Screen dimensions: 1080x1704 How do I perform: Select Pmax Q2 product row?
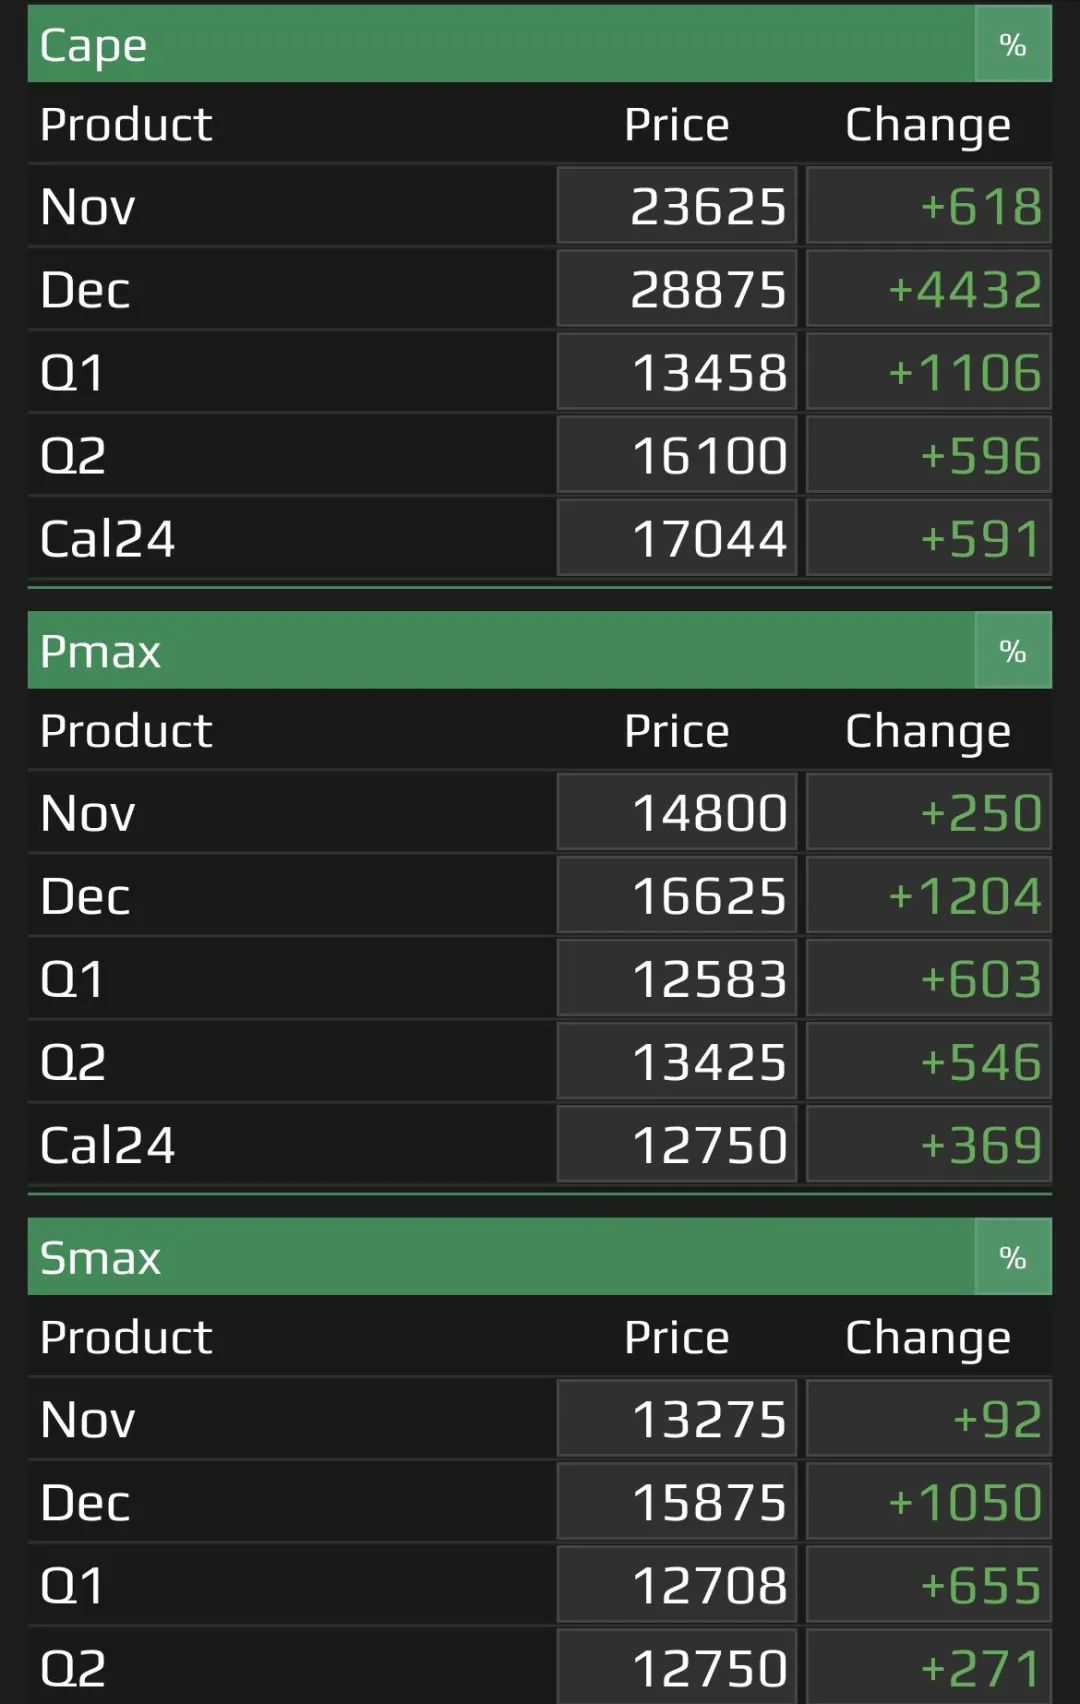tap(540, 1061)
